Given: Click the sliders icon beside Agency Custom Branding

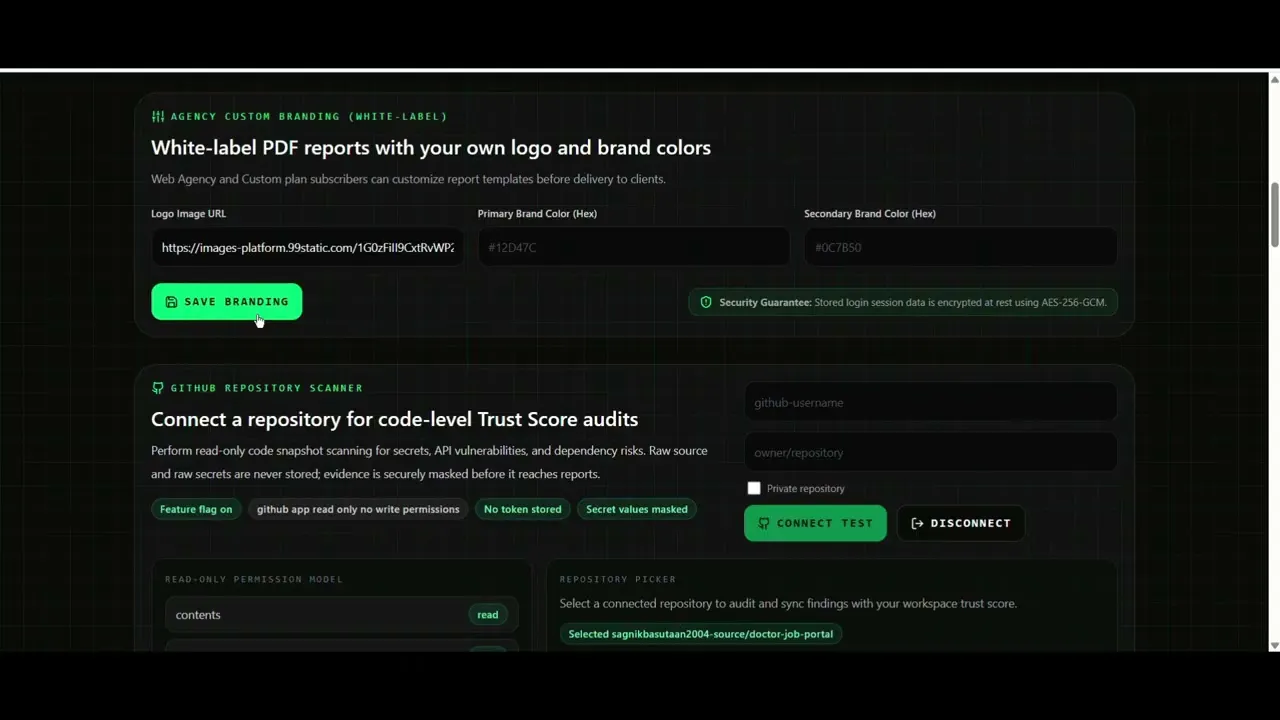Looking at the screenshot, I should tap(158, 117).
